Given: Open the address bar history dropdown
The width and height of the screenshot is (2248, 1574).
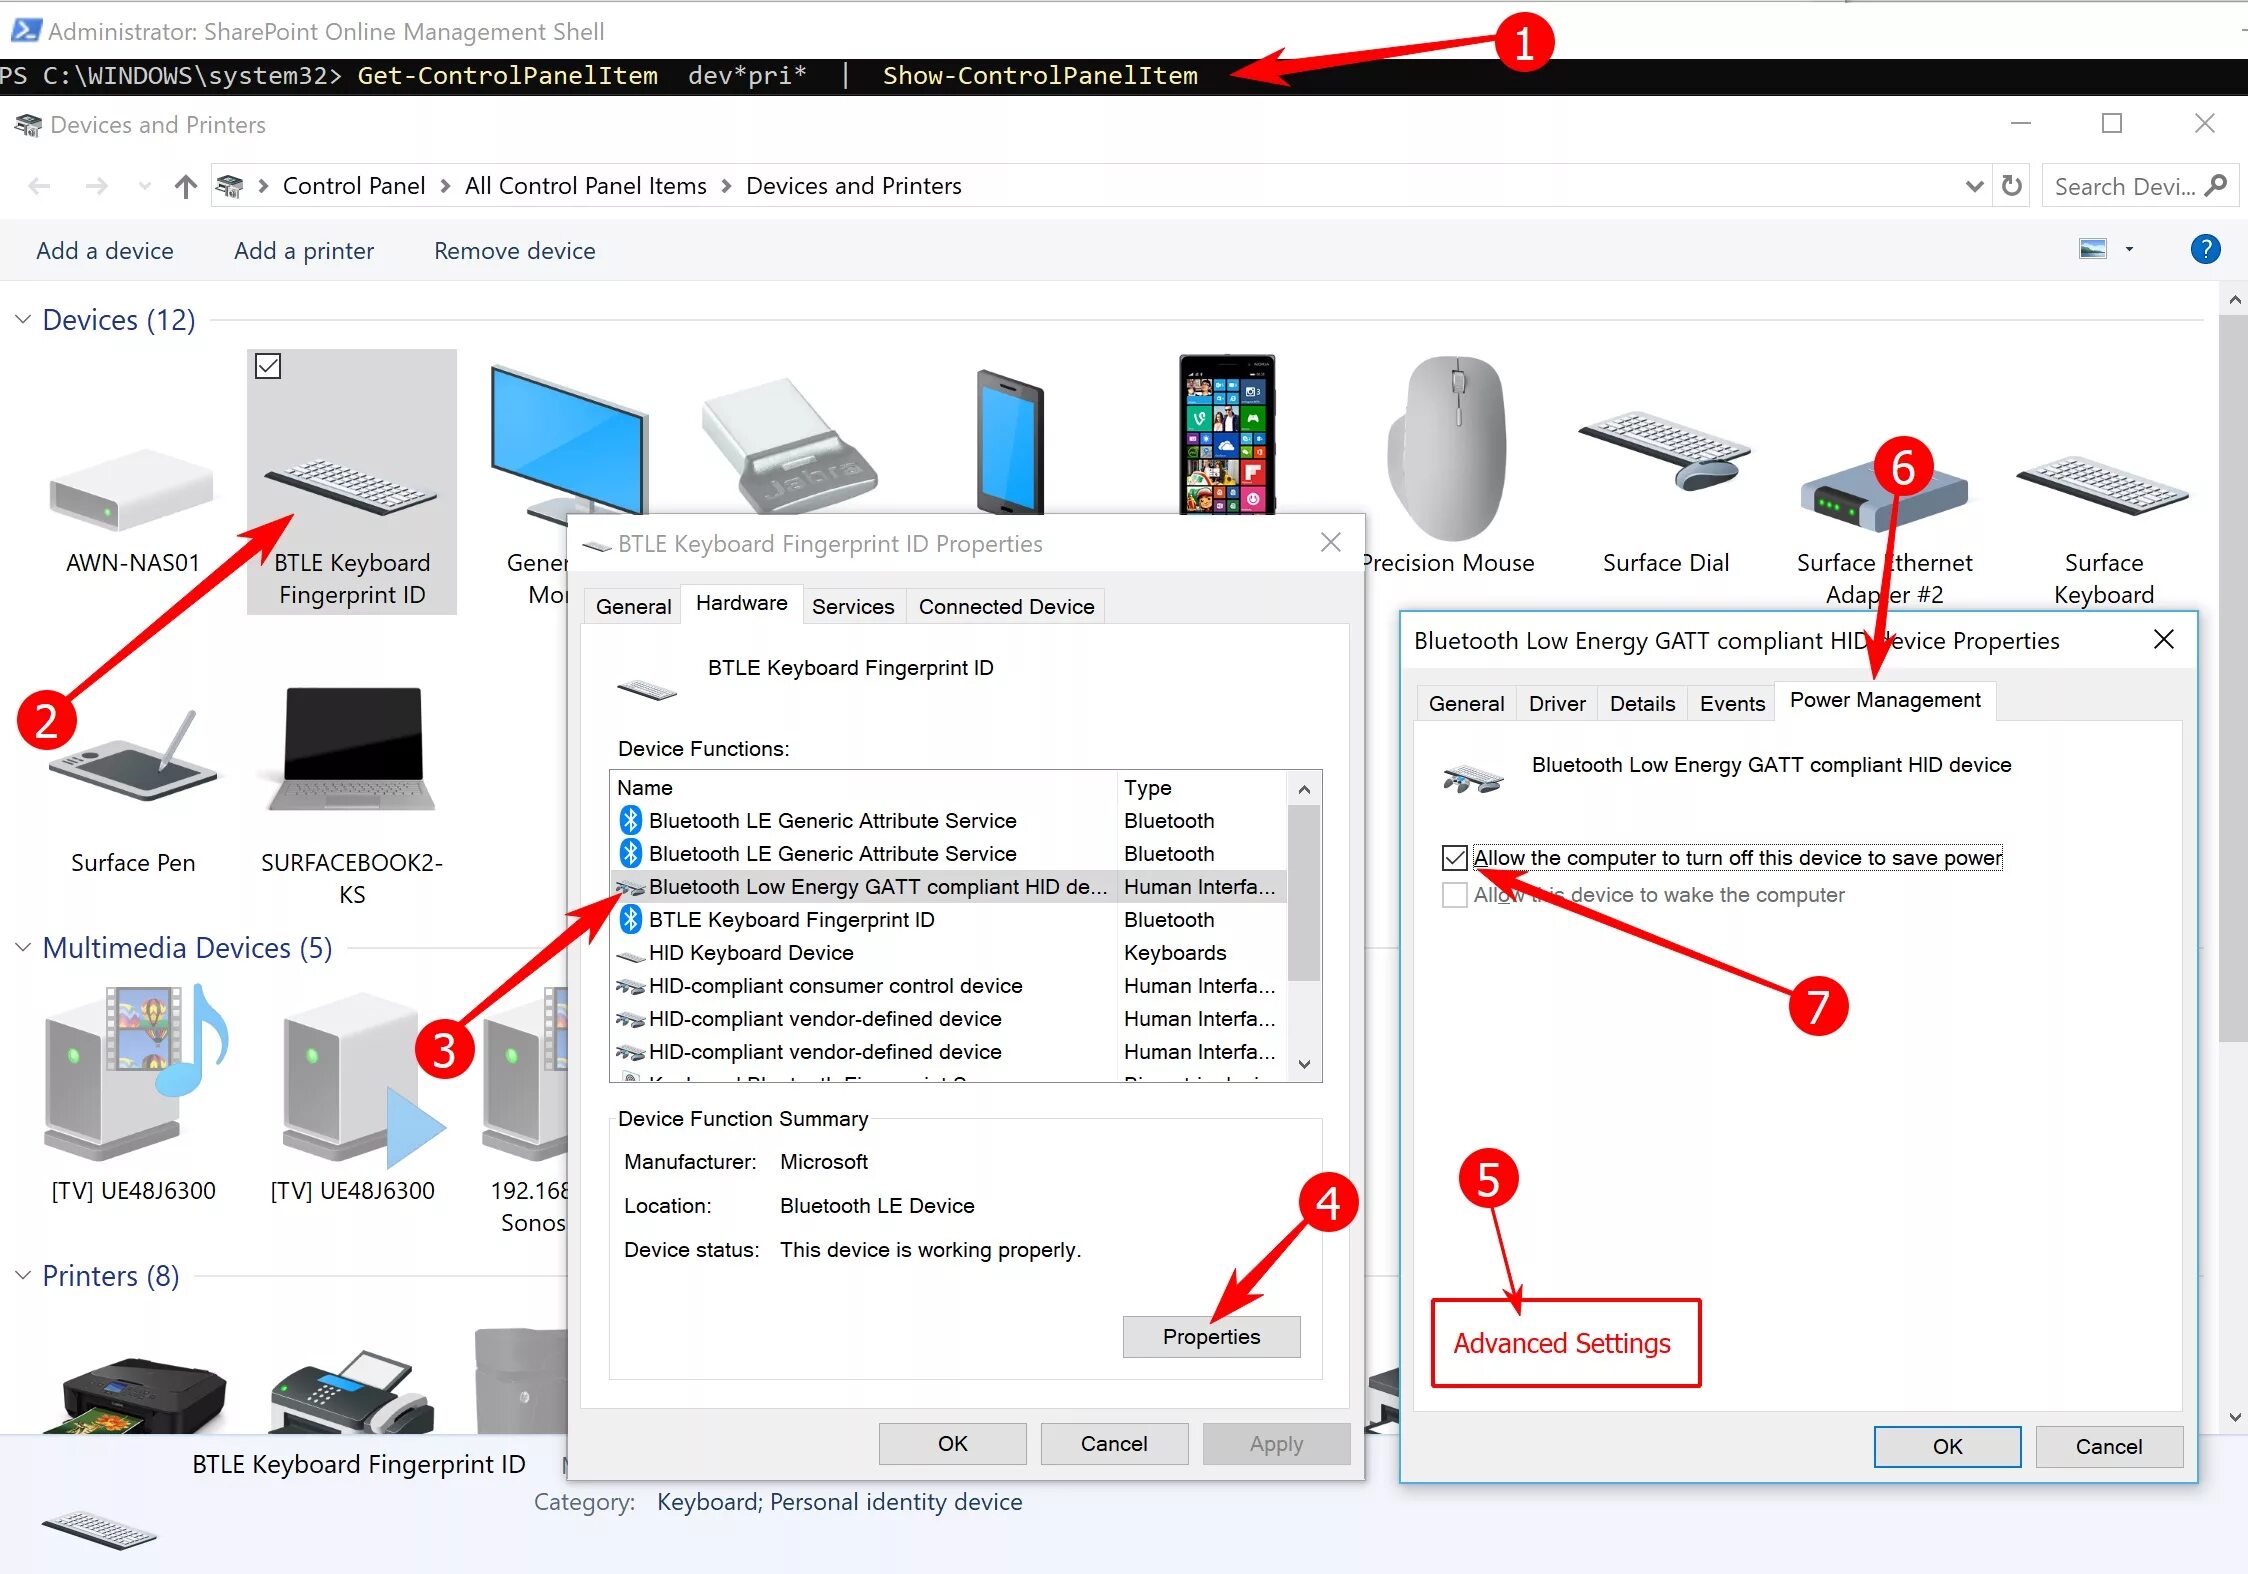Looking at the screenshot, I should tap(1974, 186).
